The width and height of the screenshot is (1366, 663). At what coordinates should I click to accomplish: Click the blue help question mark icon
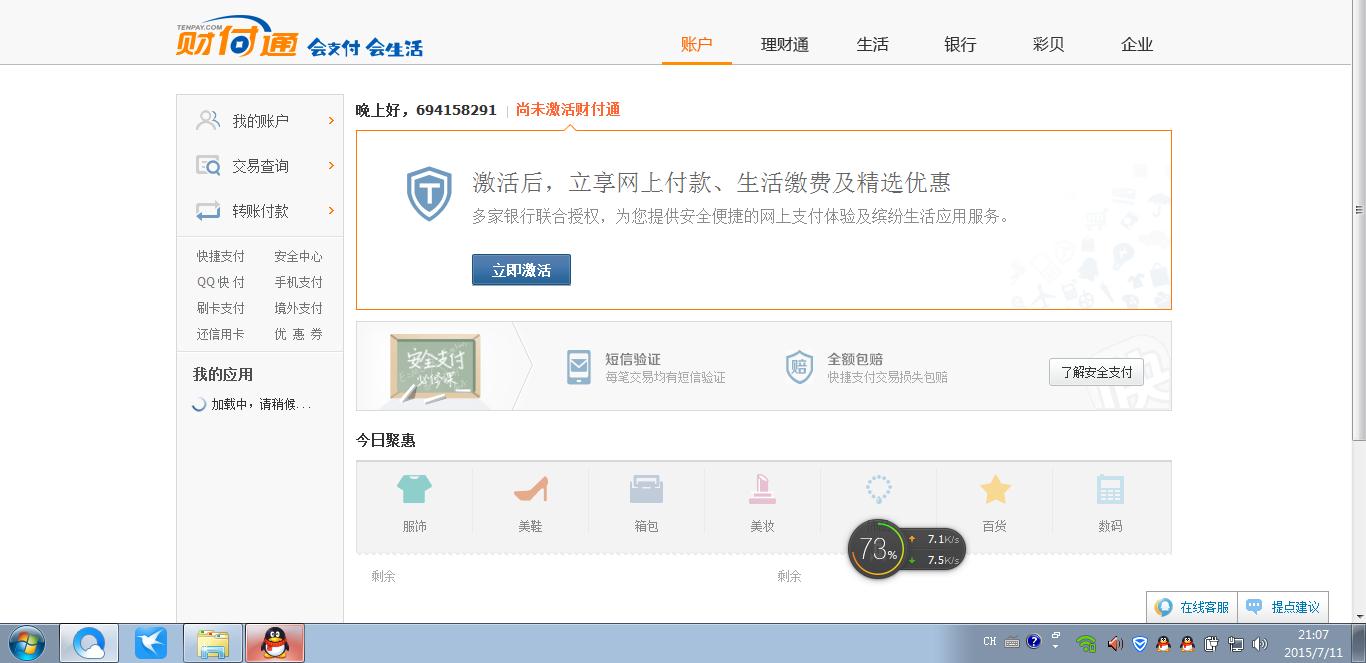(1034, 641)
